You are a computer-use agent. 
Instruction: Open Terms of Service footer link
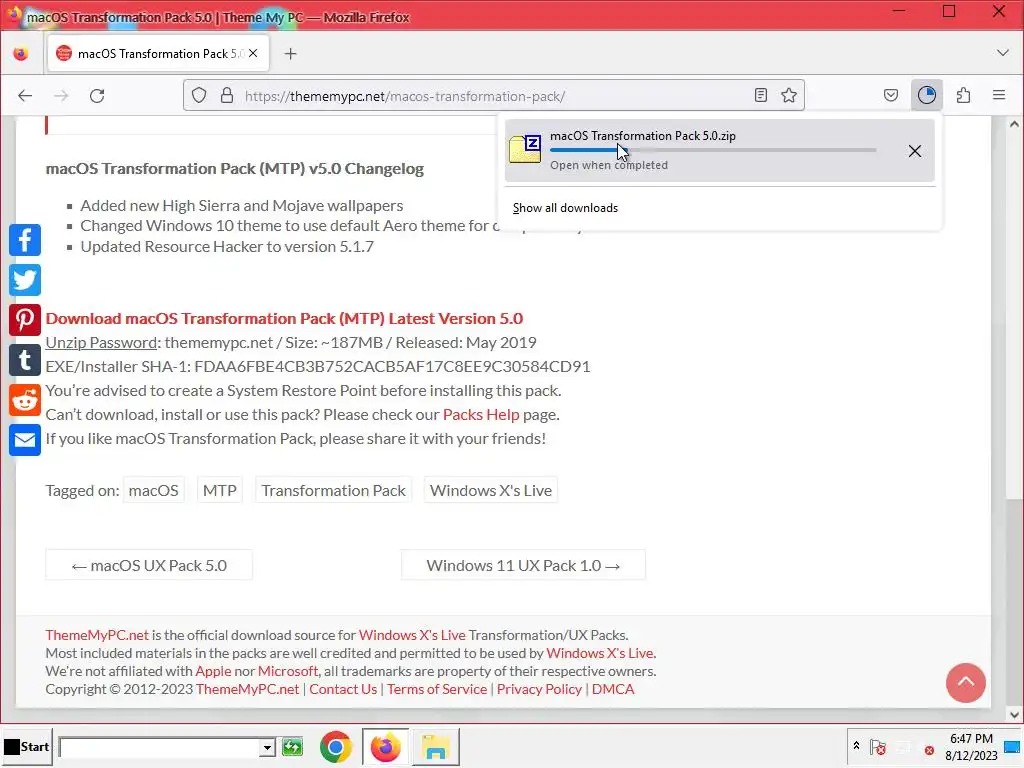coord(437,689)
